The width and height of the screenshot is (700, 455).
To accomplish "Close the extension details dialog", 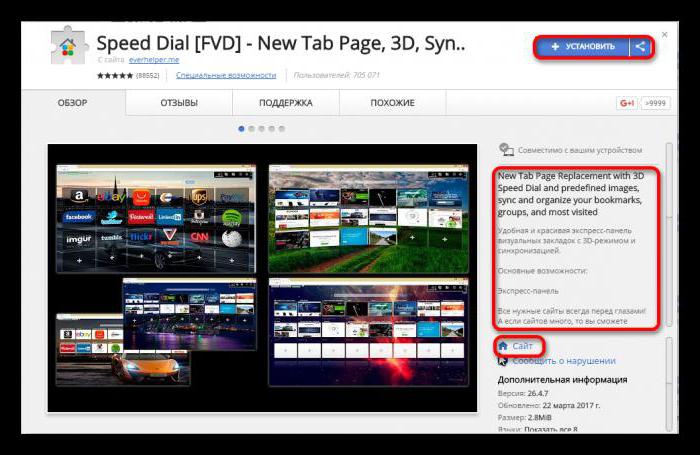I will click(665, 34).
